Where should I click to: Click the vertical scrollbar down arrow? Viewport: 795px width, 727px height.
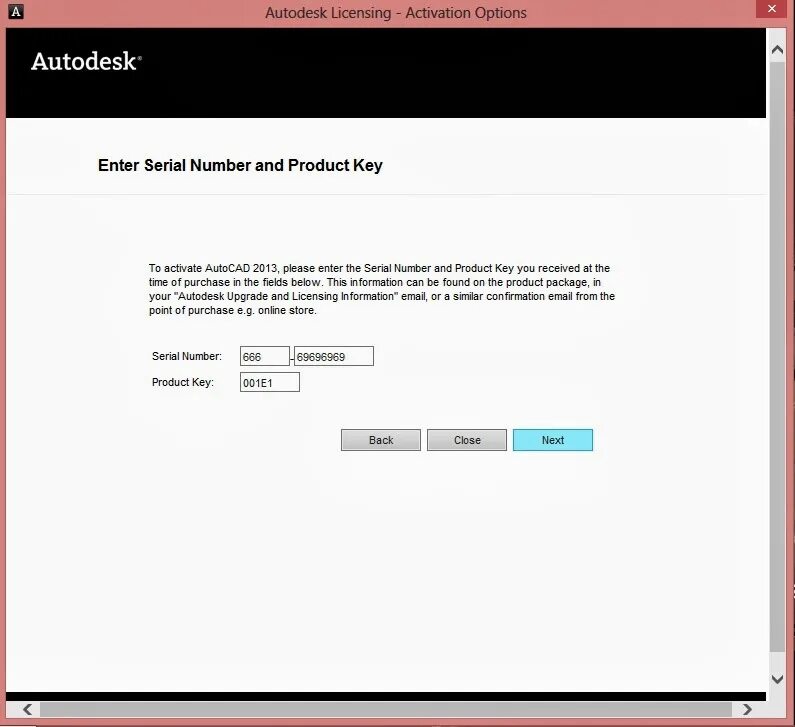click(x=777, y=679)
